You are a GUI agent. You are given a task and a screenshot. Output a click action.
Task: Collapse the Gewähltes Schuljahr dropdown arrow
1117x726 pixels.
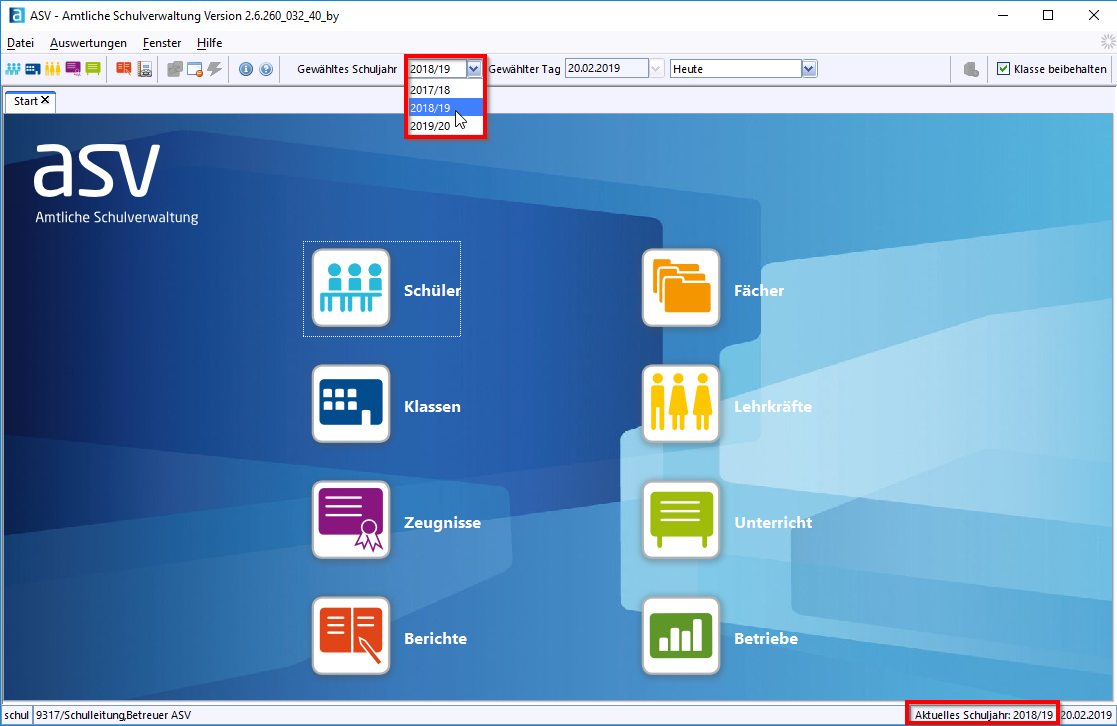tap(474, 69)
